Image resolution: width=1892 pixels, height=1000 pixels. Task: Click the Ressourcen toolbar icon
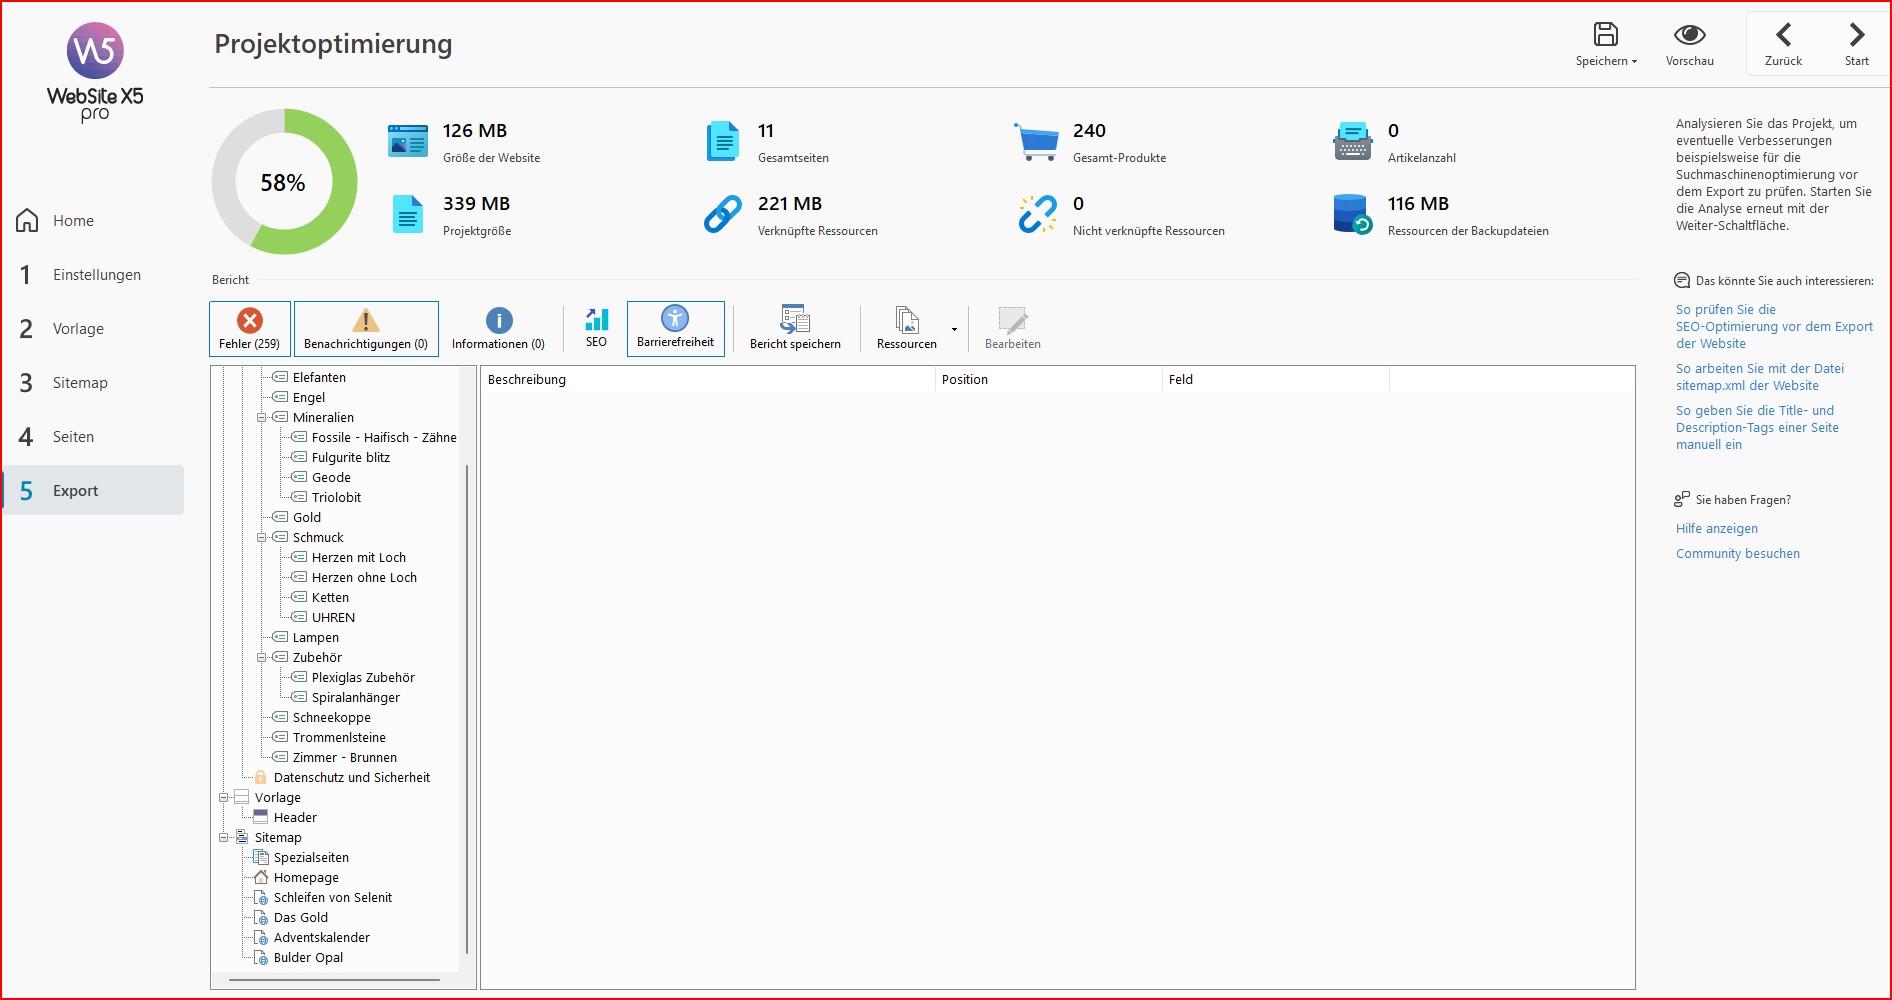906,320
